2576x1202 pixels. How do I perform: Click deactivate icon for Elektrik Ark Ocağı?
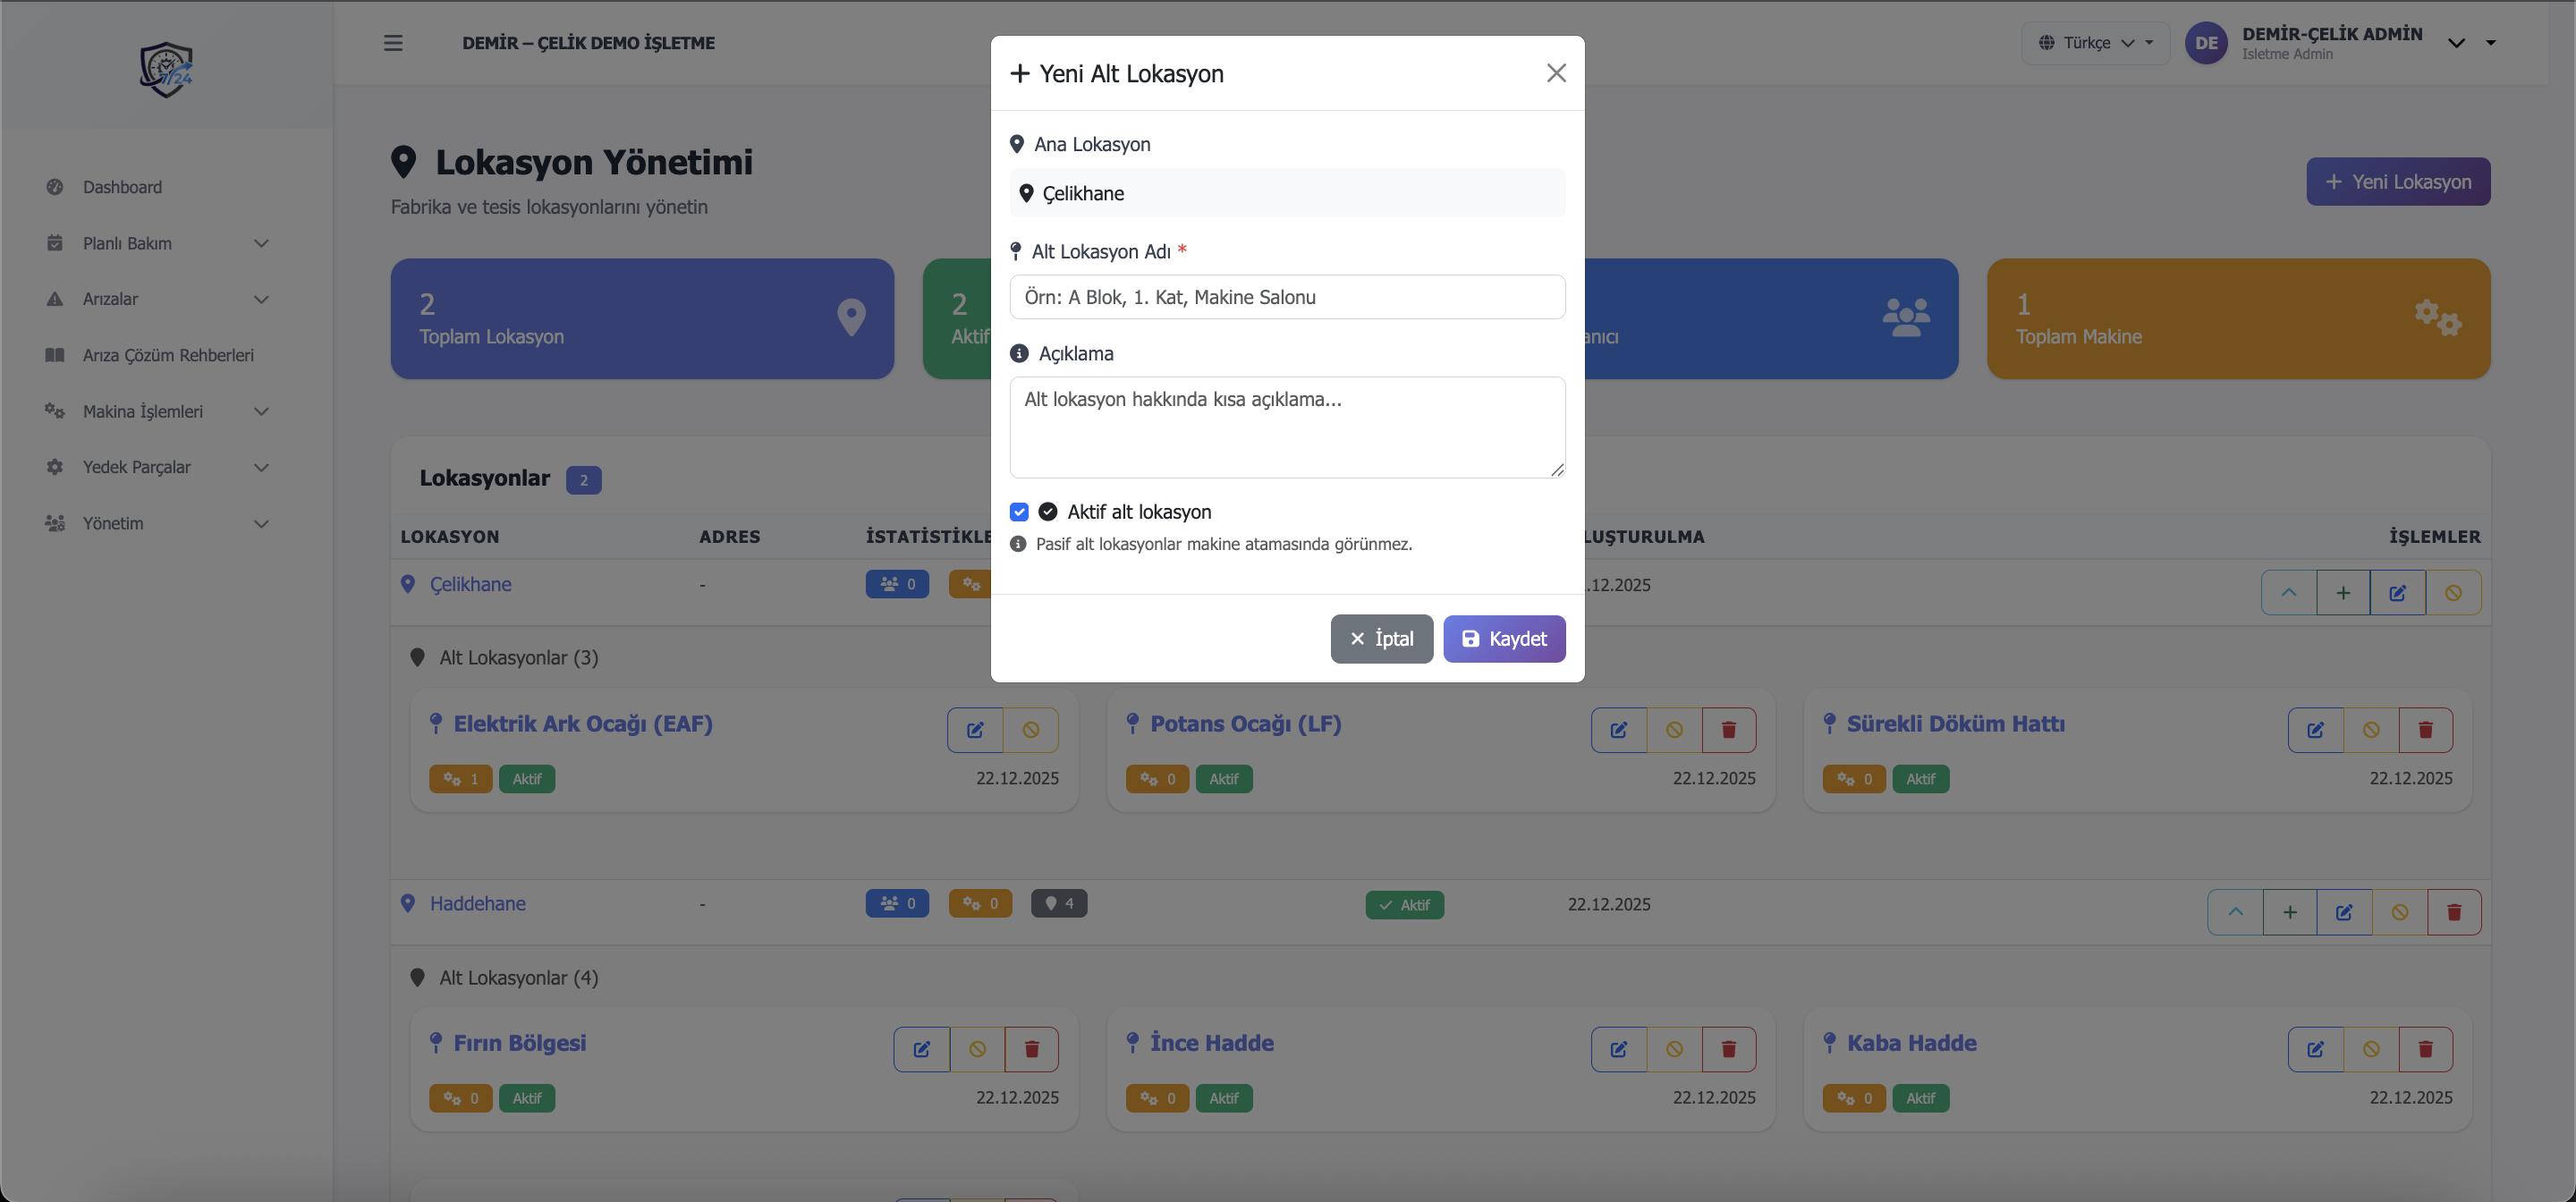click(x=1031, y=730)
